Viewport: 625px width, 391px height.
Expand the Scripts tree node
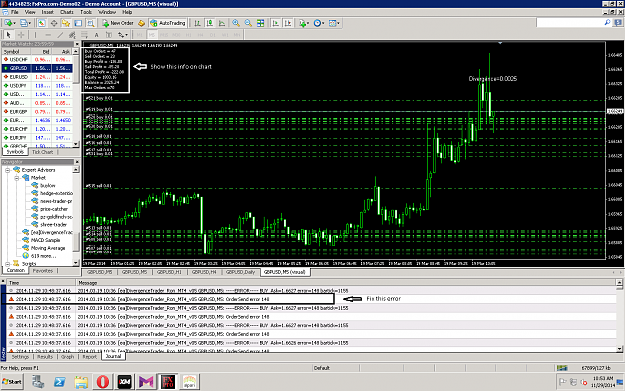8,263
